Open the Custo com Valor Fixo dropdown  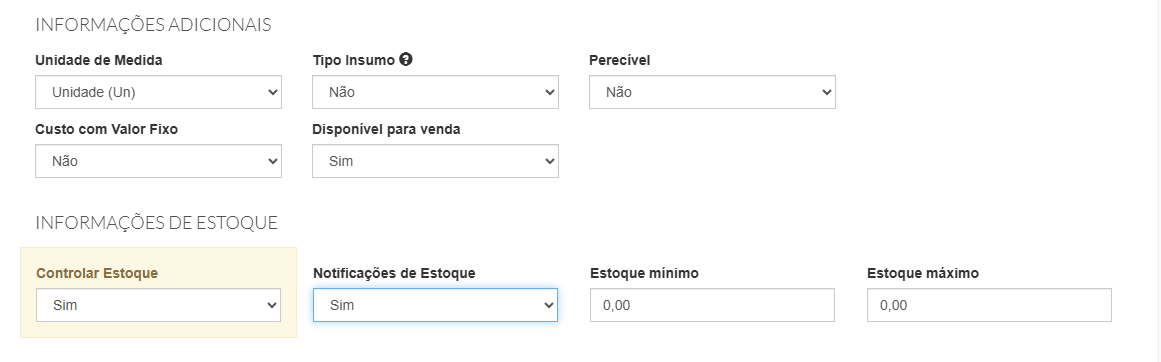click(158, 161)
